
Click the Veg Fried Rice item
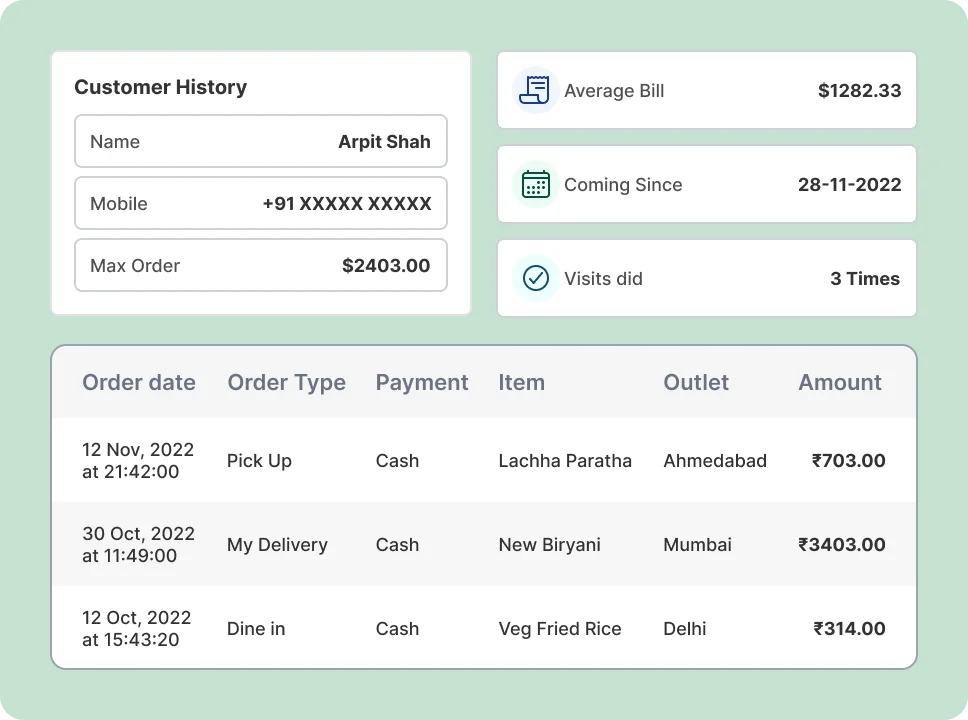[560, 629]
